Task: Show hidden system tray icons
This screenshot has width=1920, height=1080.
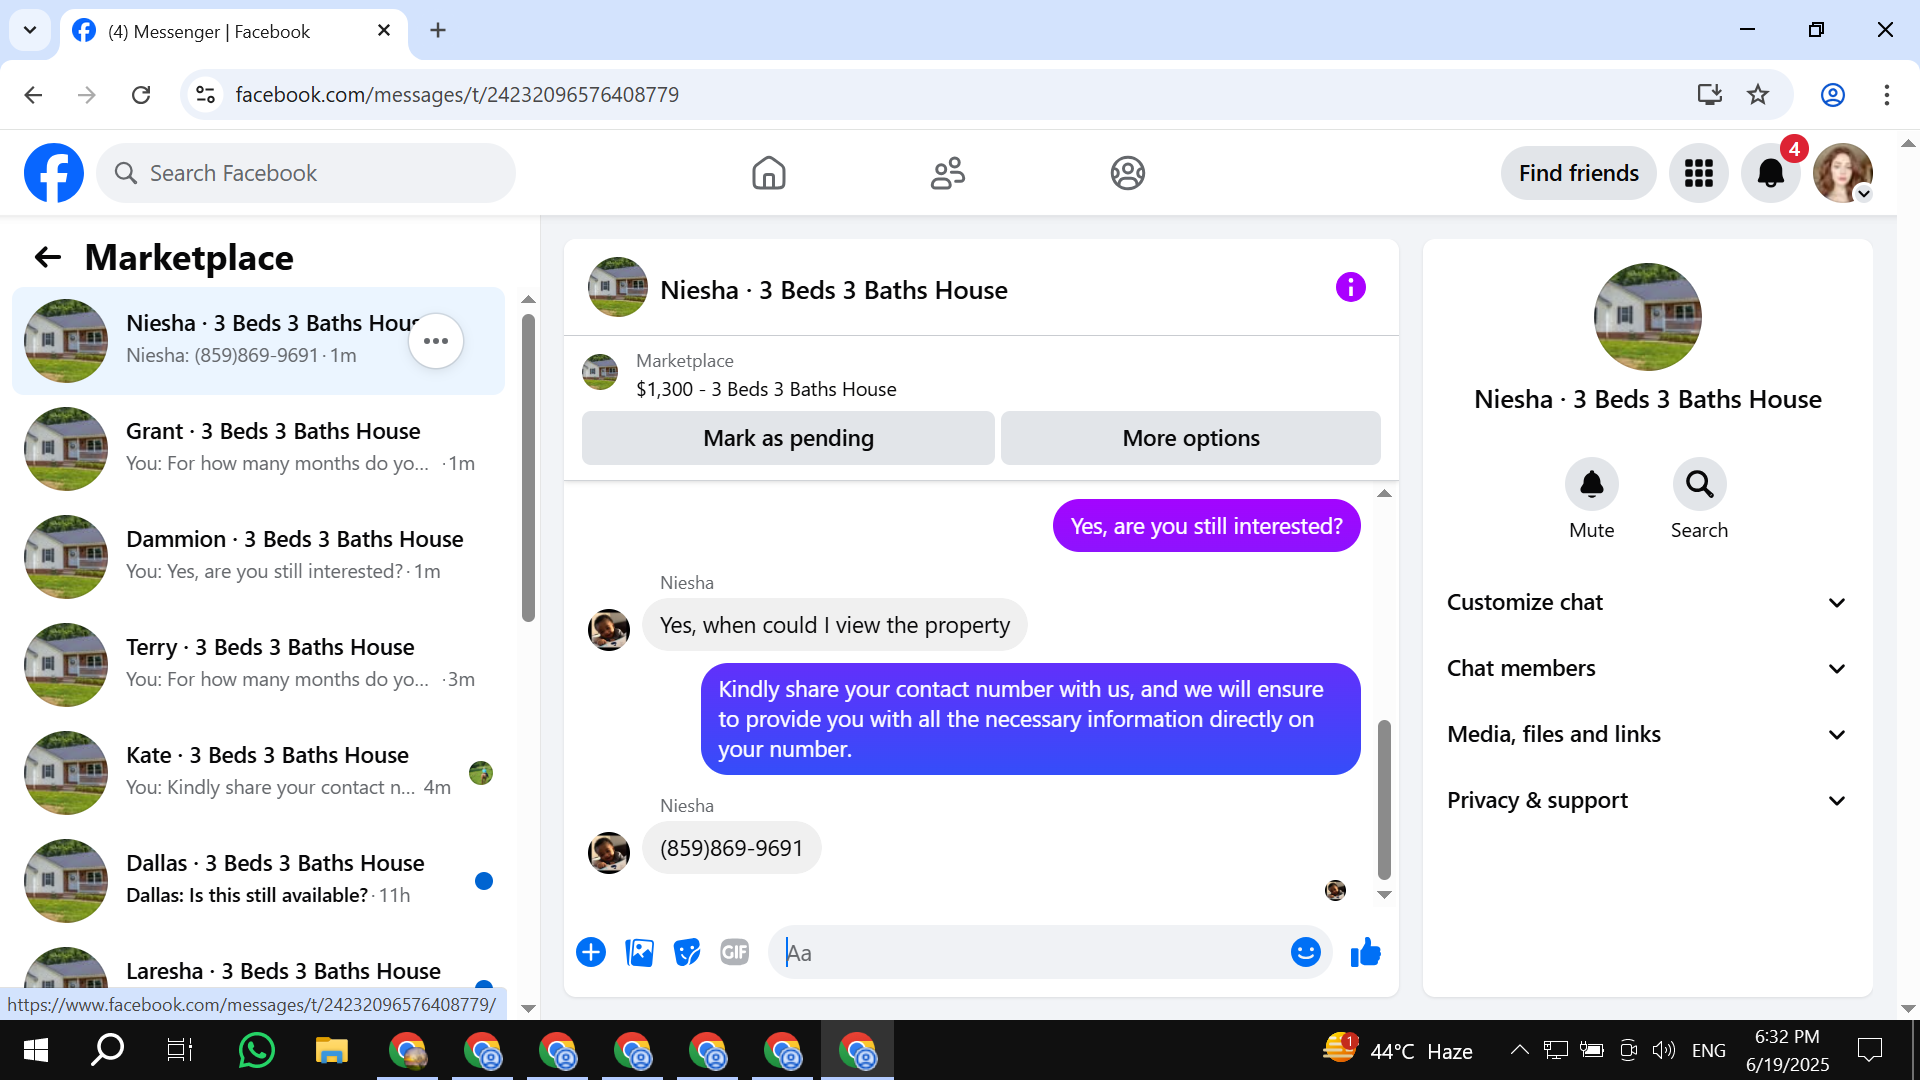Action: pos(1519,1050)
